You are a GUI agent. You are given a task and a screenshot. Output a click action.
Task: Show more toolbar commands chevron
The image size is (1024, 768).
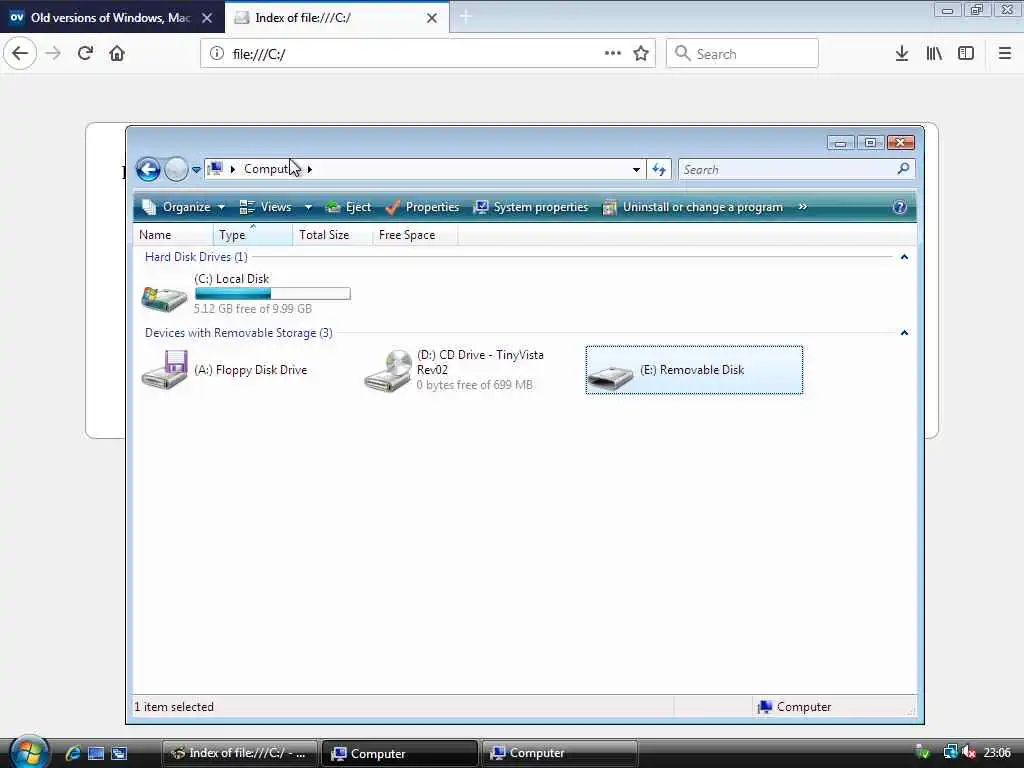pos(803,207)
